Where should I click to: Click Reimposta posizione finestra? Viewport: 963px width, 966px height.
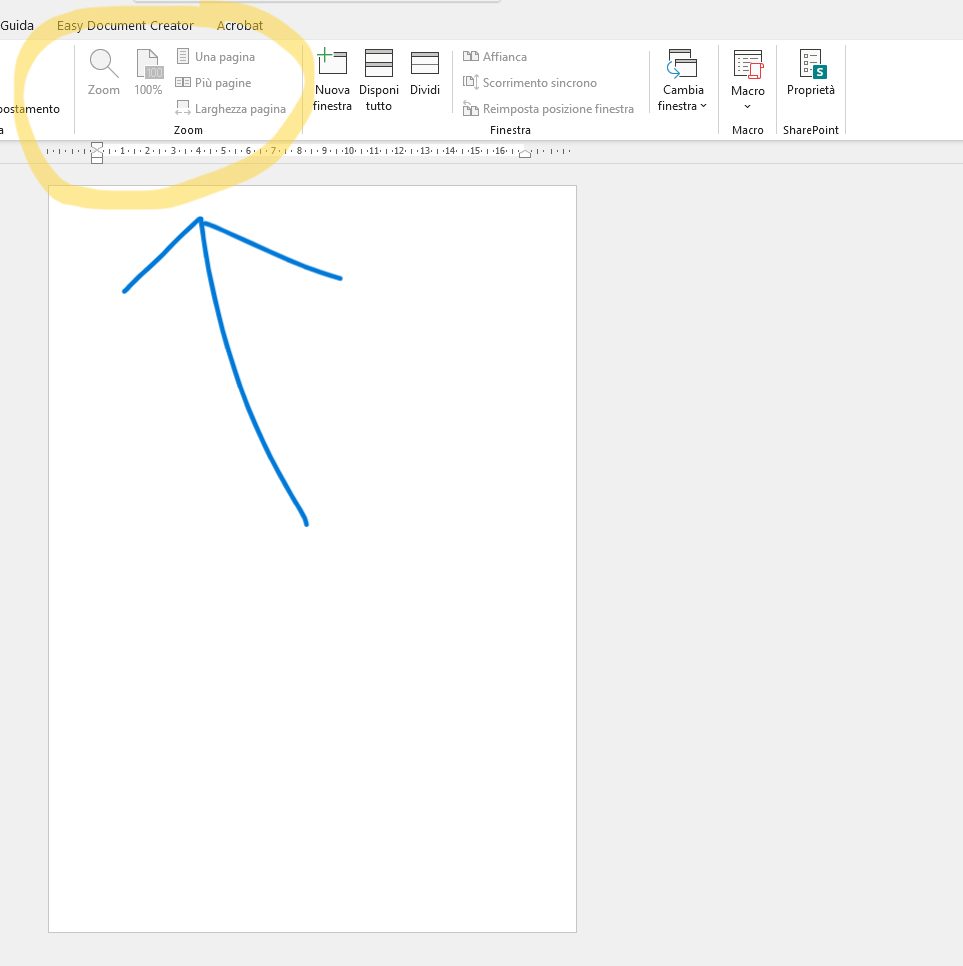coord(548,108)
